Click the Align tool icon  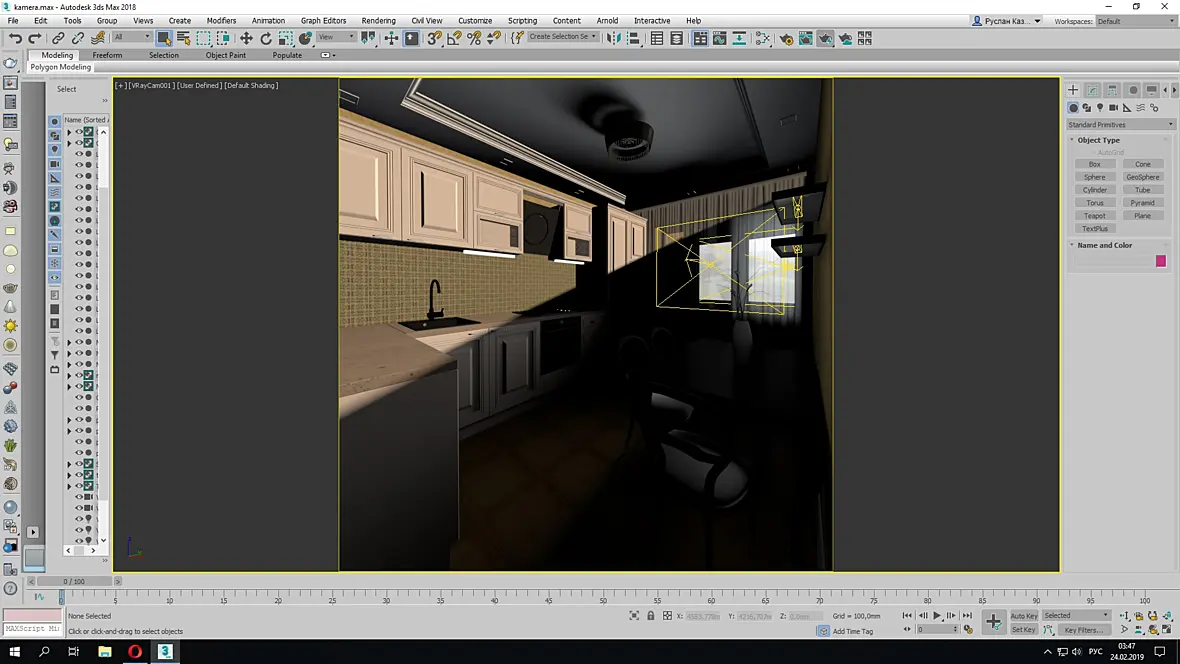tap(634, 38)
